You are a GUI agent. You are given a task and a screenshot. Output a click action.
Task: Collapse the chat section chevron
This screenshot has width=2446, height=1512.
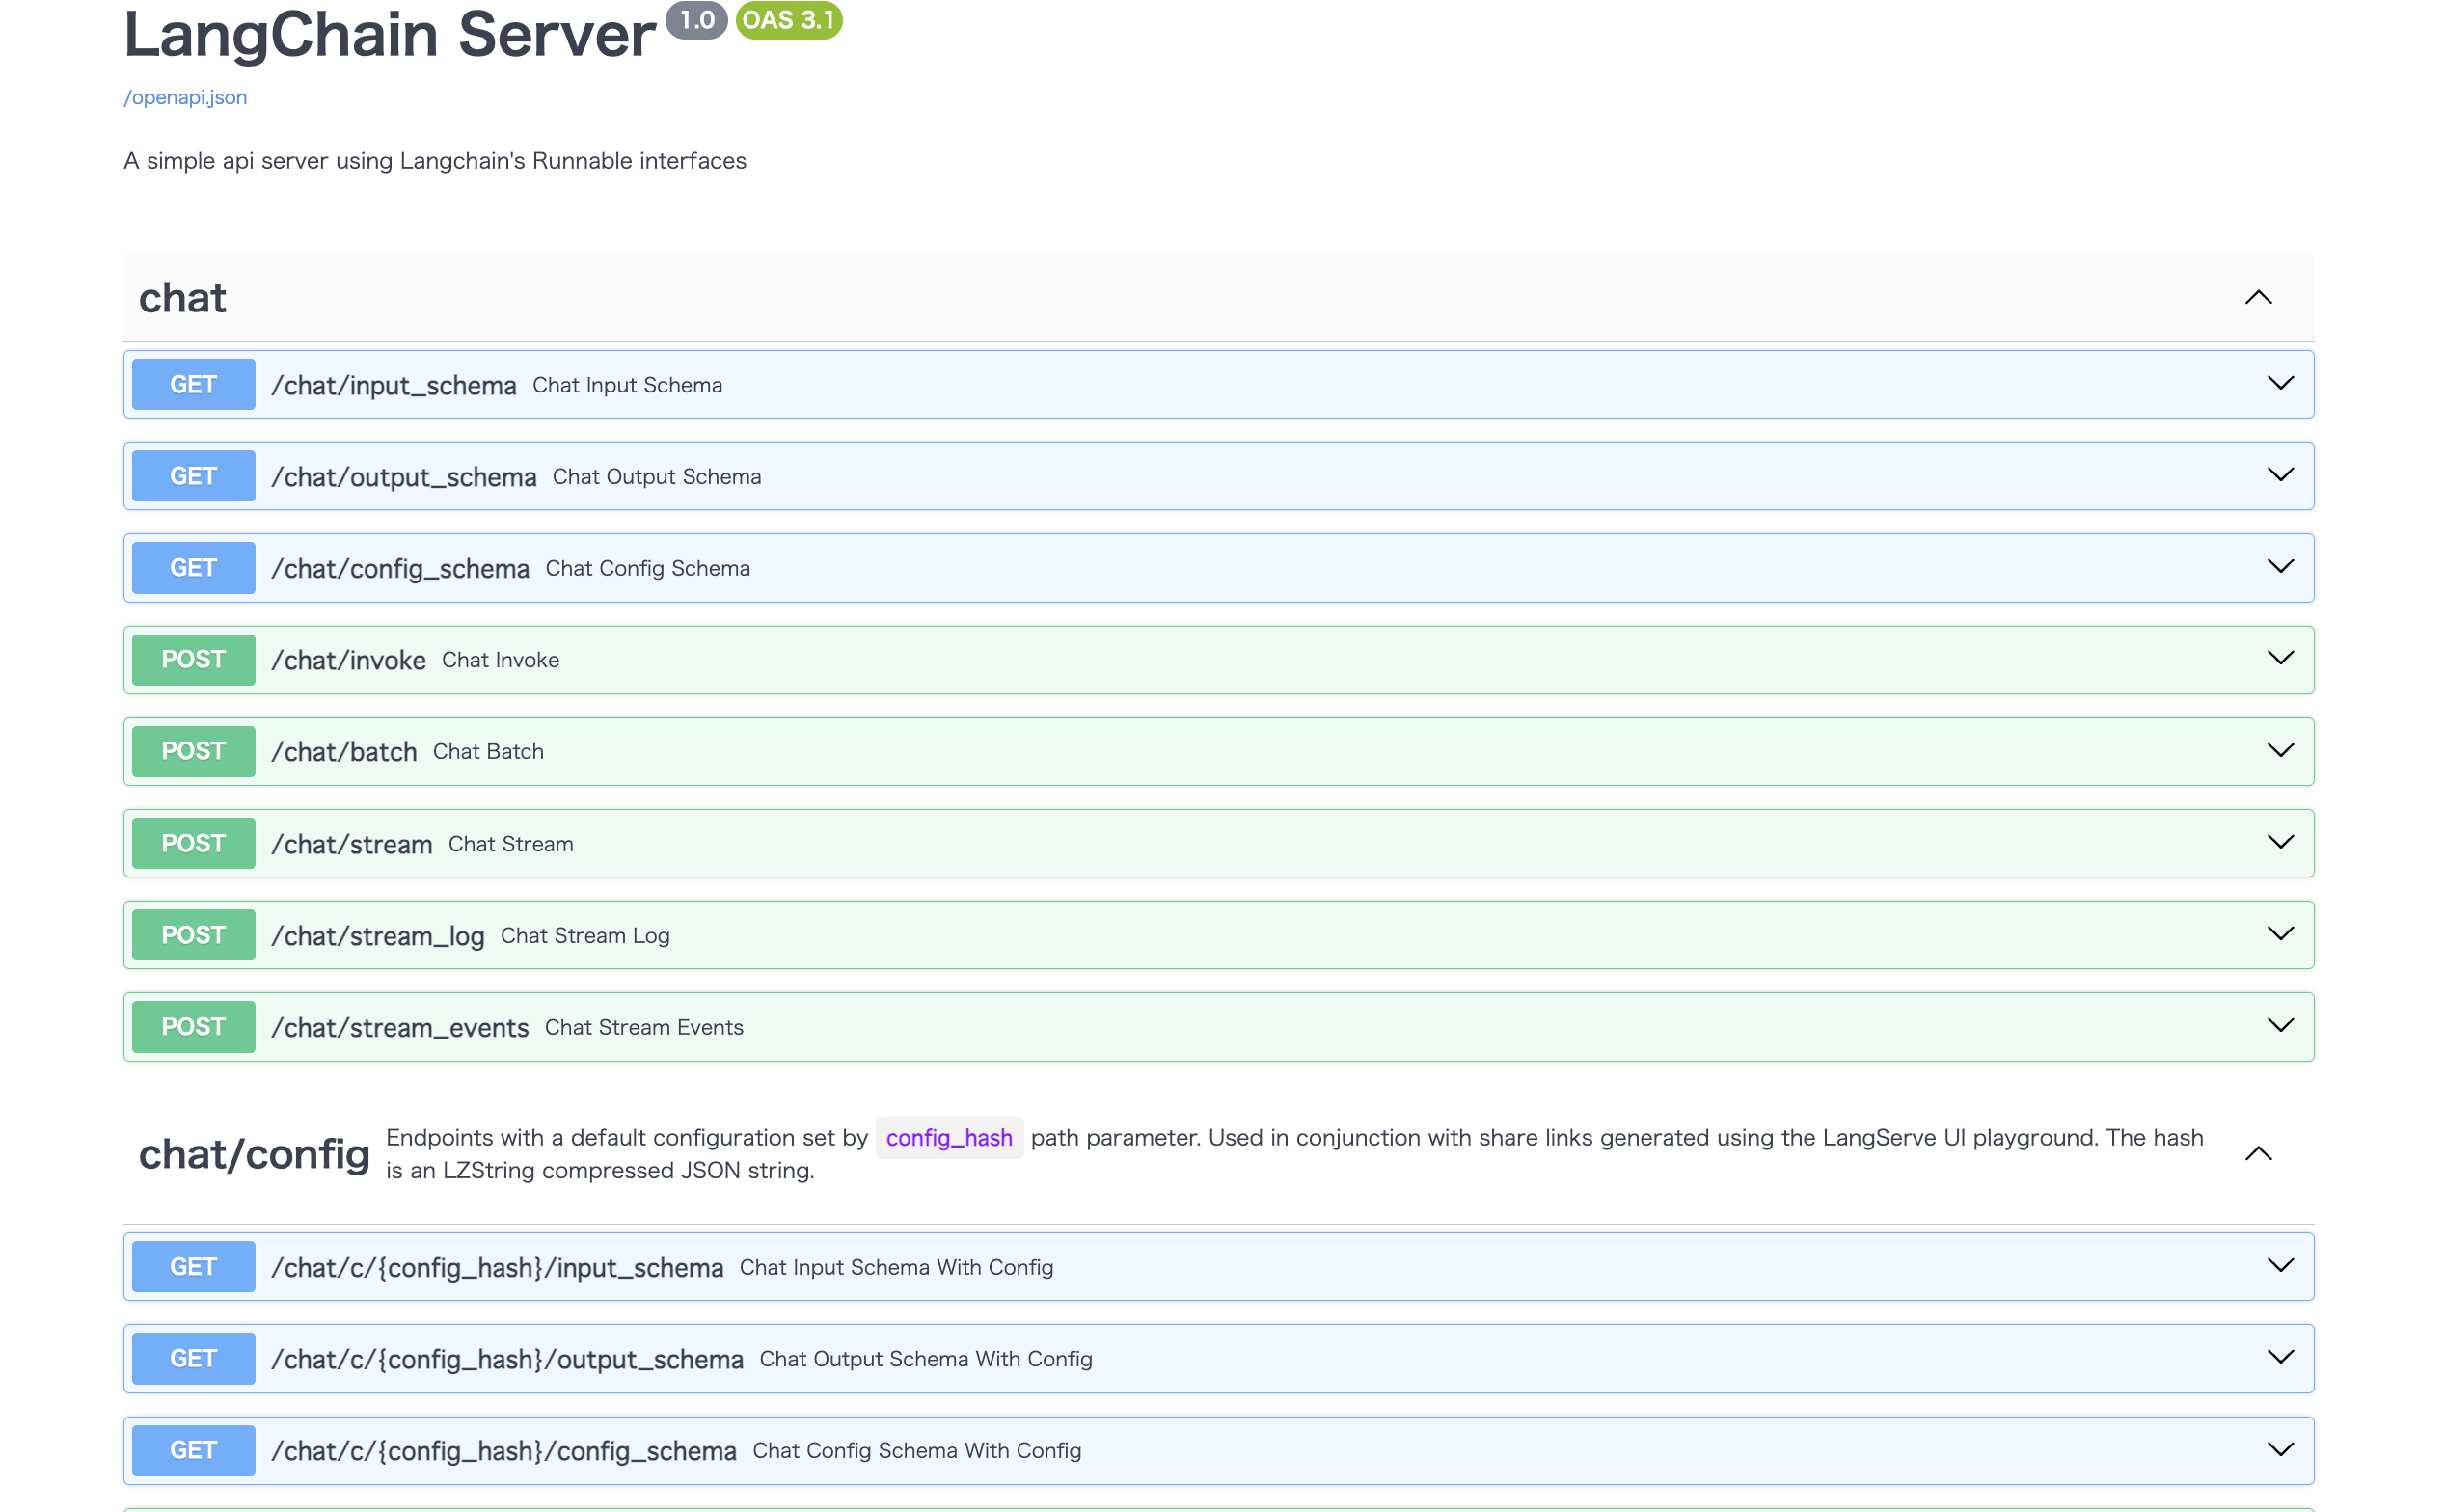click(x=2257, y=298)
